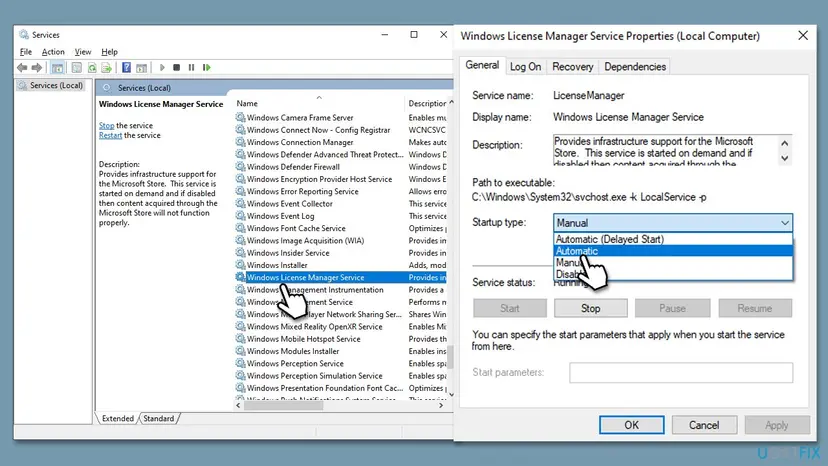This screenshot has height=466, width=828.
Task: Choose Automatic (Delayed Start) startup option
Action: point(673,239)
